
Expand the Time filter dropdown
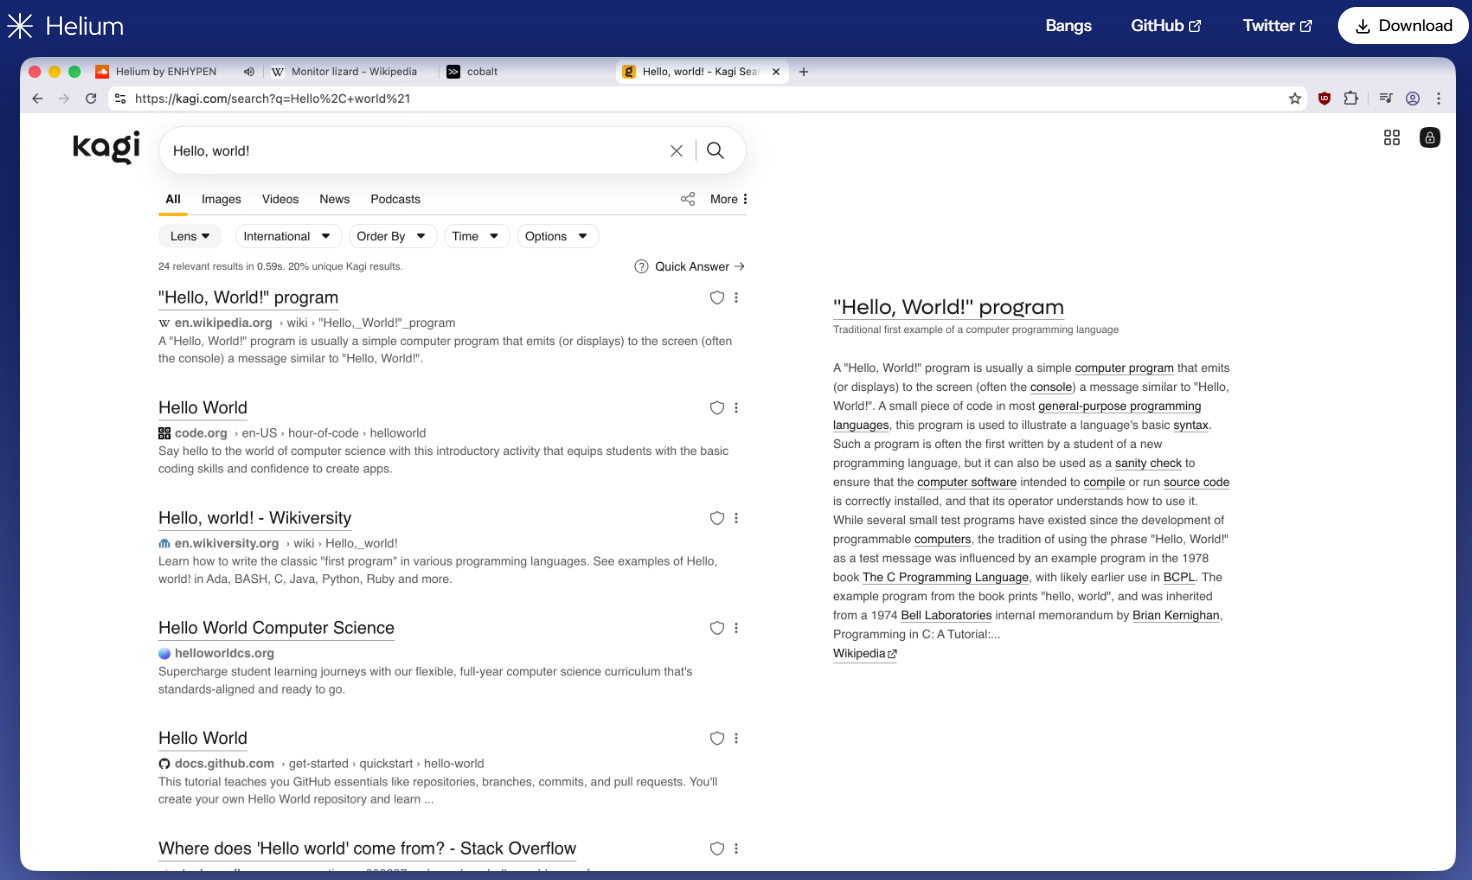click(476, 236)
